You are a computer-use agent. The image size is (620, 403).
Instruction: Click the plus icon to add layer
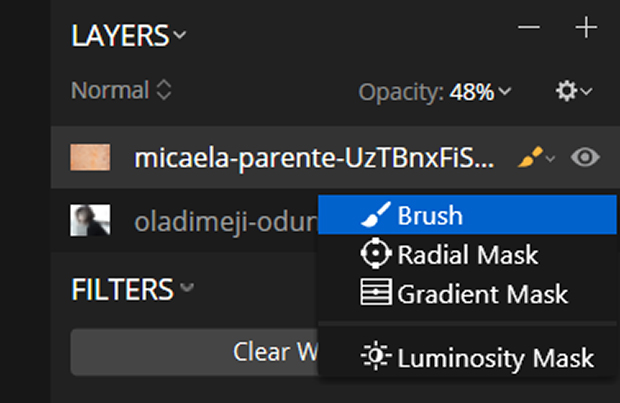pos(586,28)
